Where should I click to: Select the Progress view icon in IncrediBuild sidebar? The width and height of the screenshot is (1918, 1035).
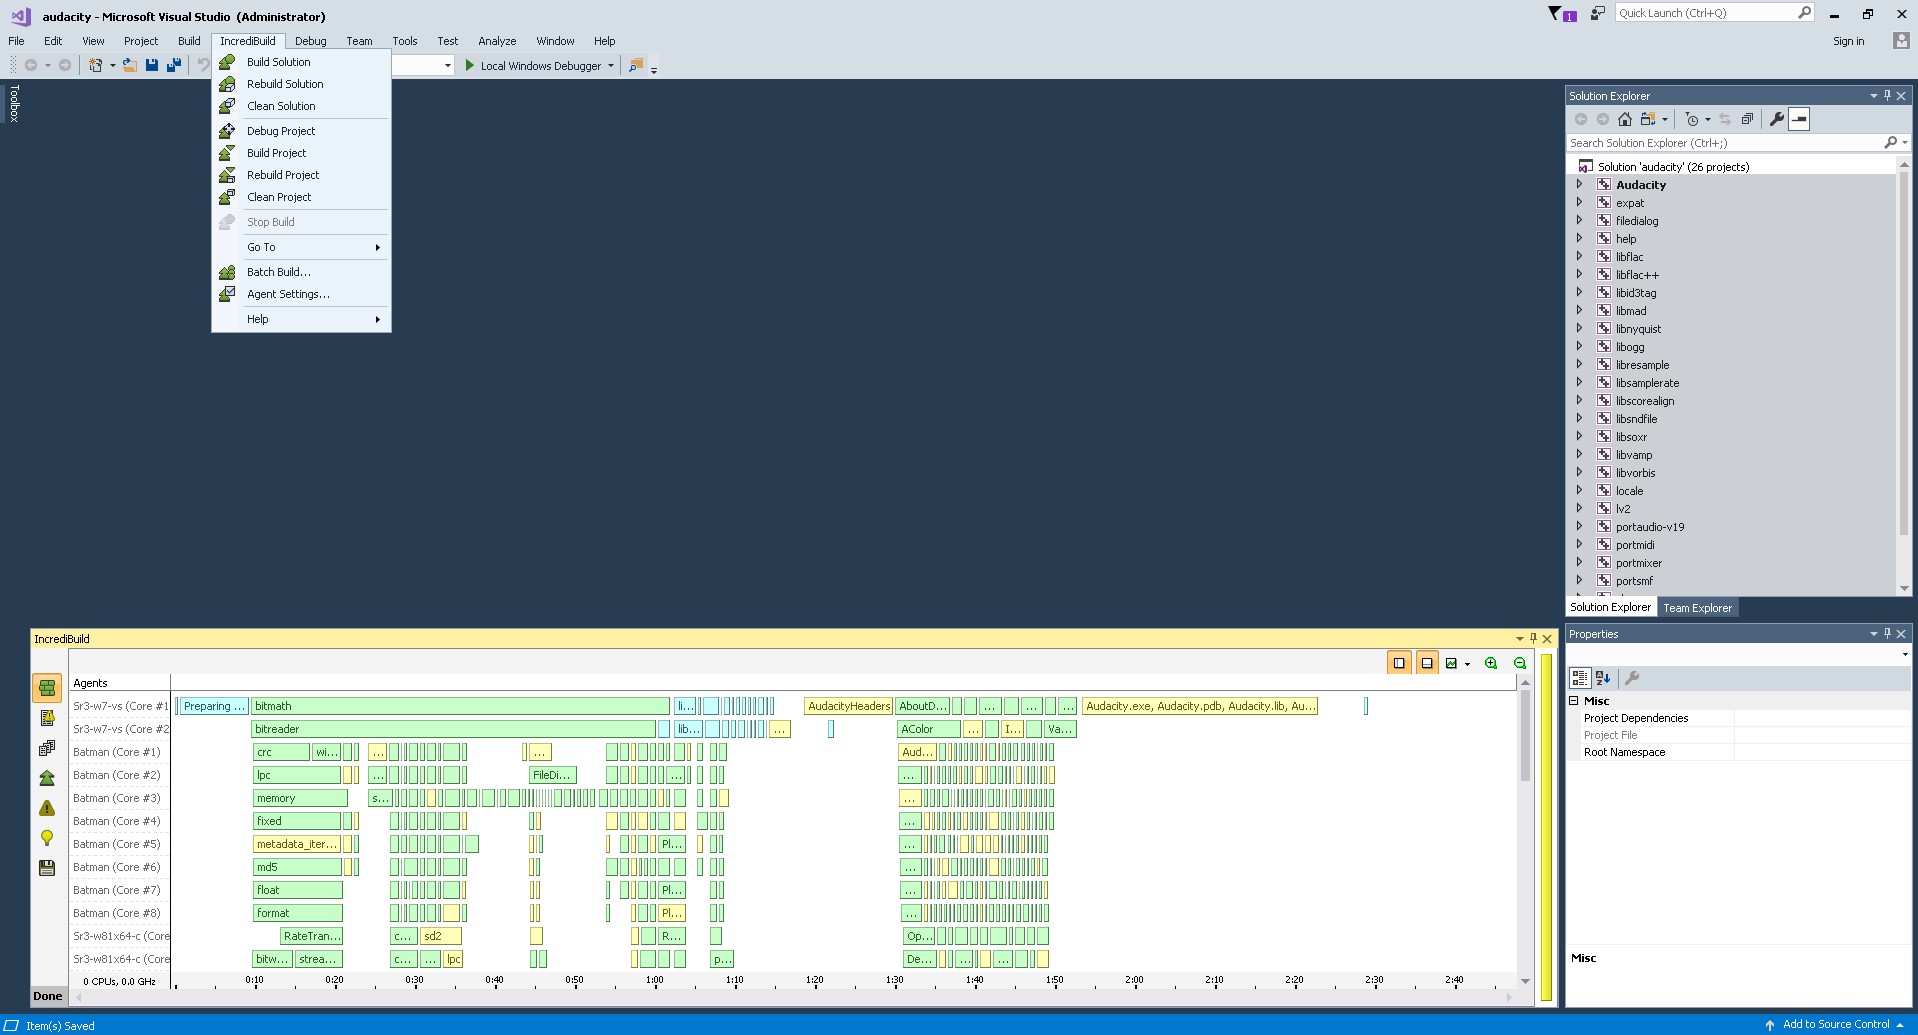point(47,687)
